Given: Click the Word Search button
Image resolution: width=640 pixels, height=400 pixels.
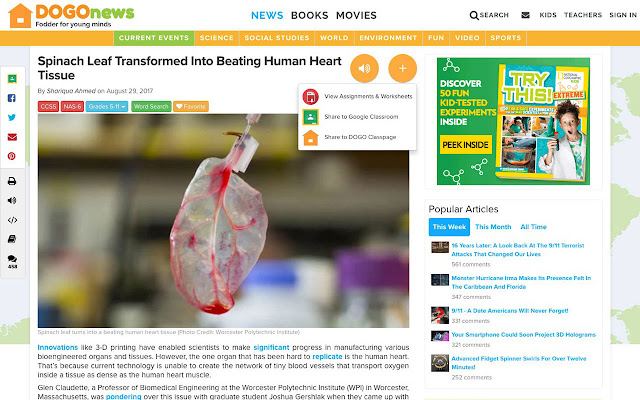Looking at the screenshot, I should (151, 107).
